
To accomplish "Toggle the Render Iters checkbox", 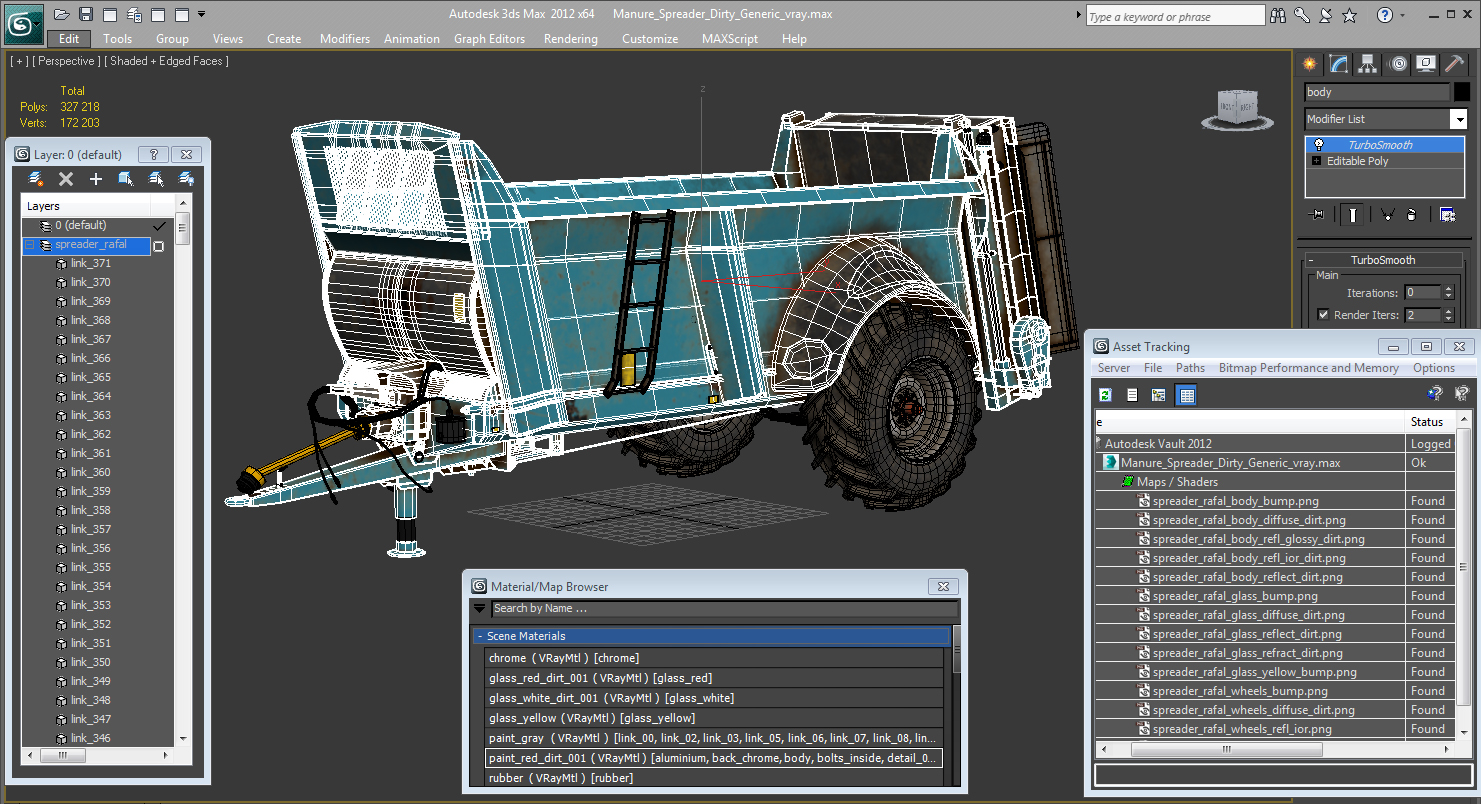I will (1324, 315).
